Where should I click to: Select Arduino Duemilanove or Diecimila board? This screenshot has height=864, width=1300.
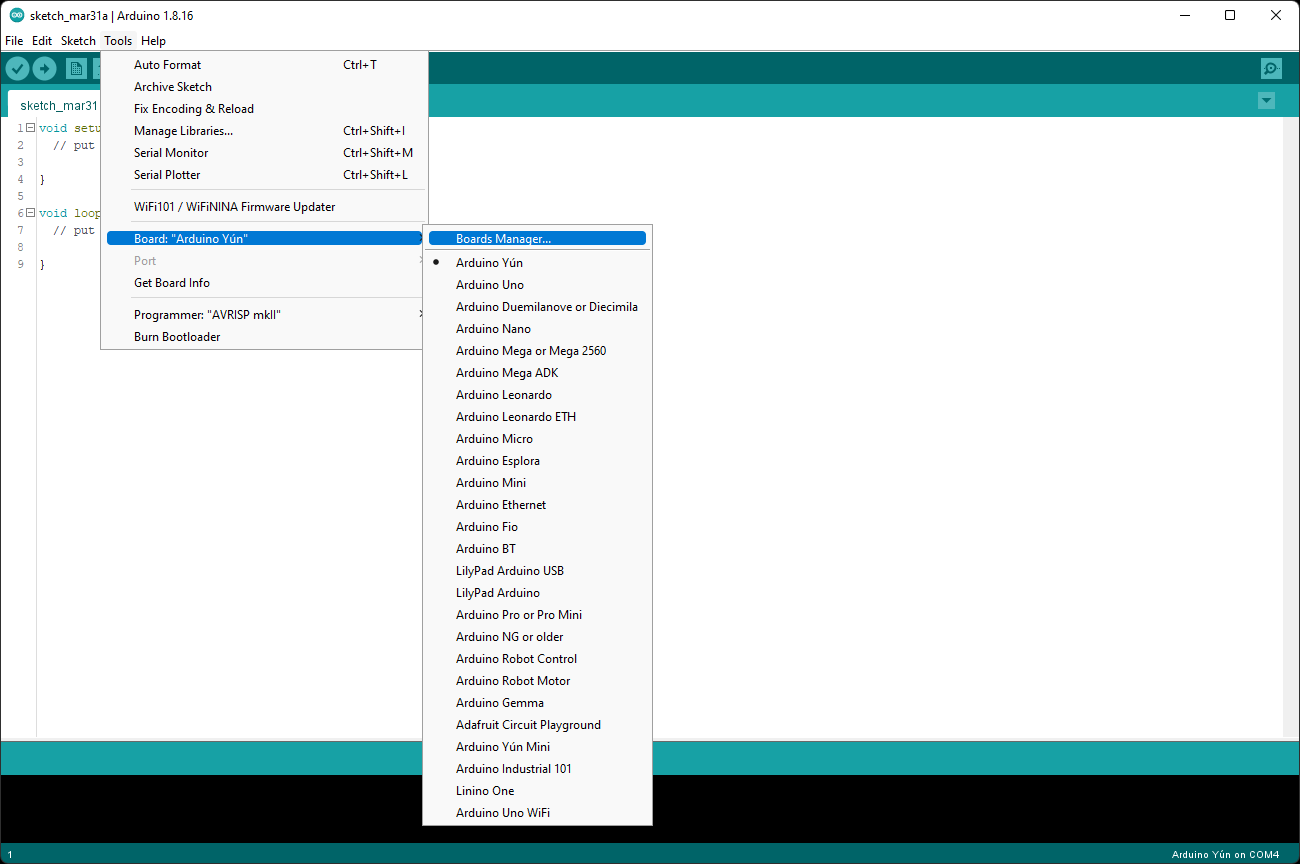pos(537,307)
